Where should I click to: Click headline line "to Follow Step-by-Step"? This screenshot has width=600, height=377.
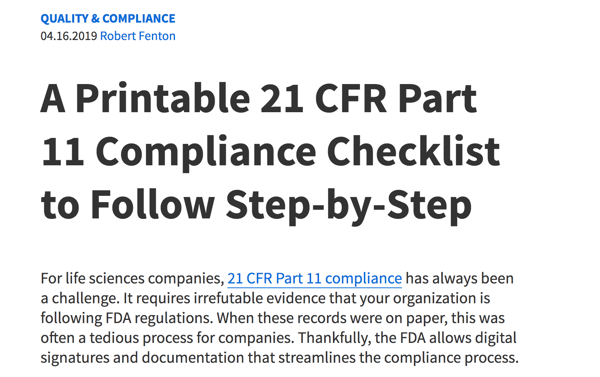[256, 205]
